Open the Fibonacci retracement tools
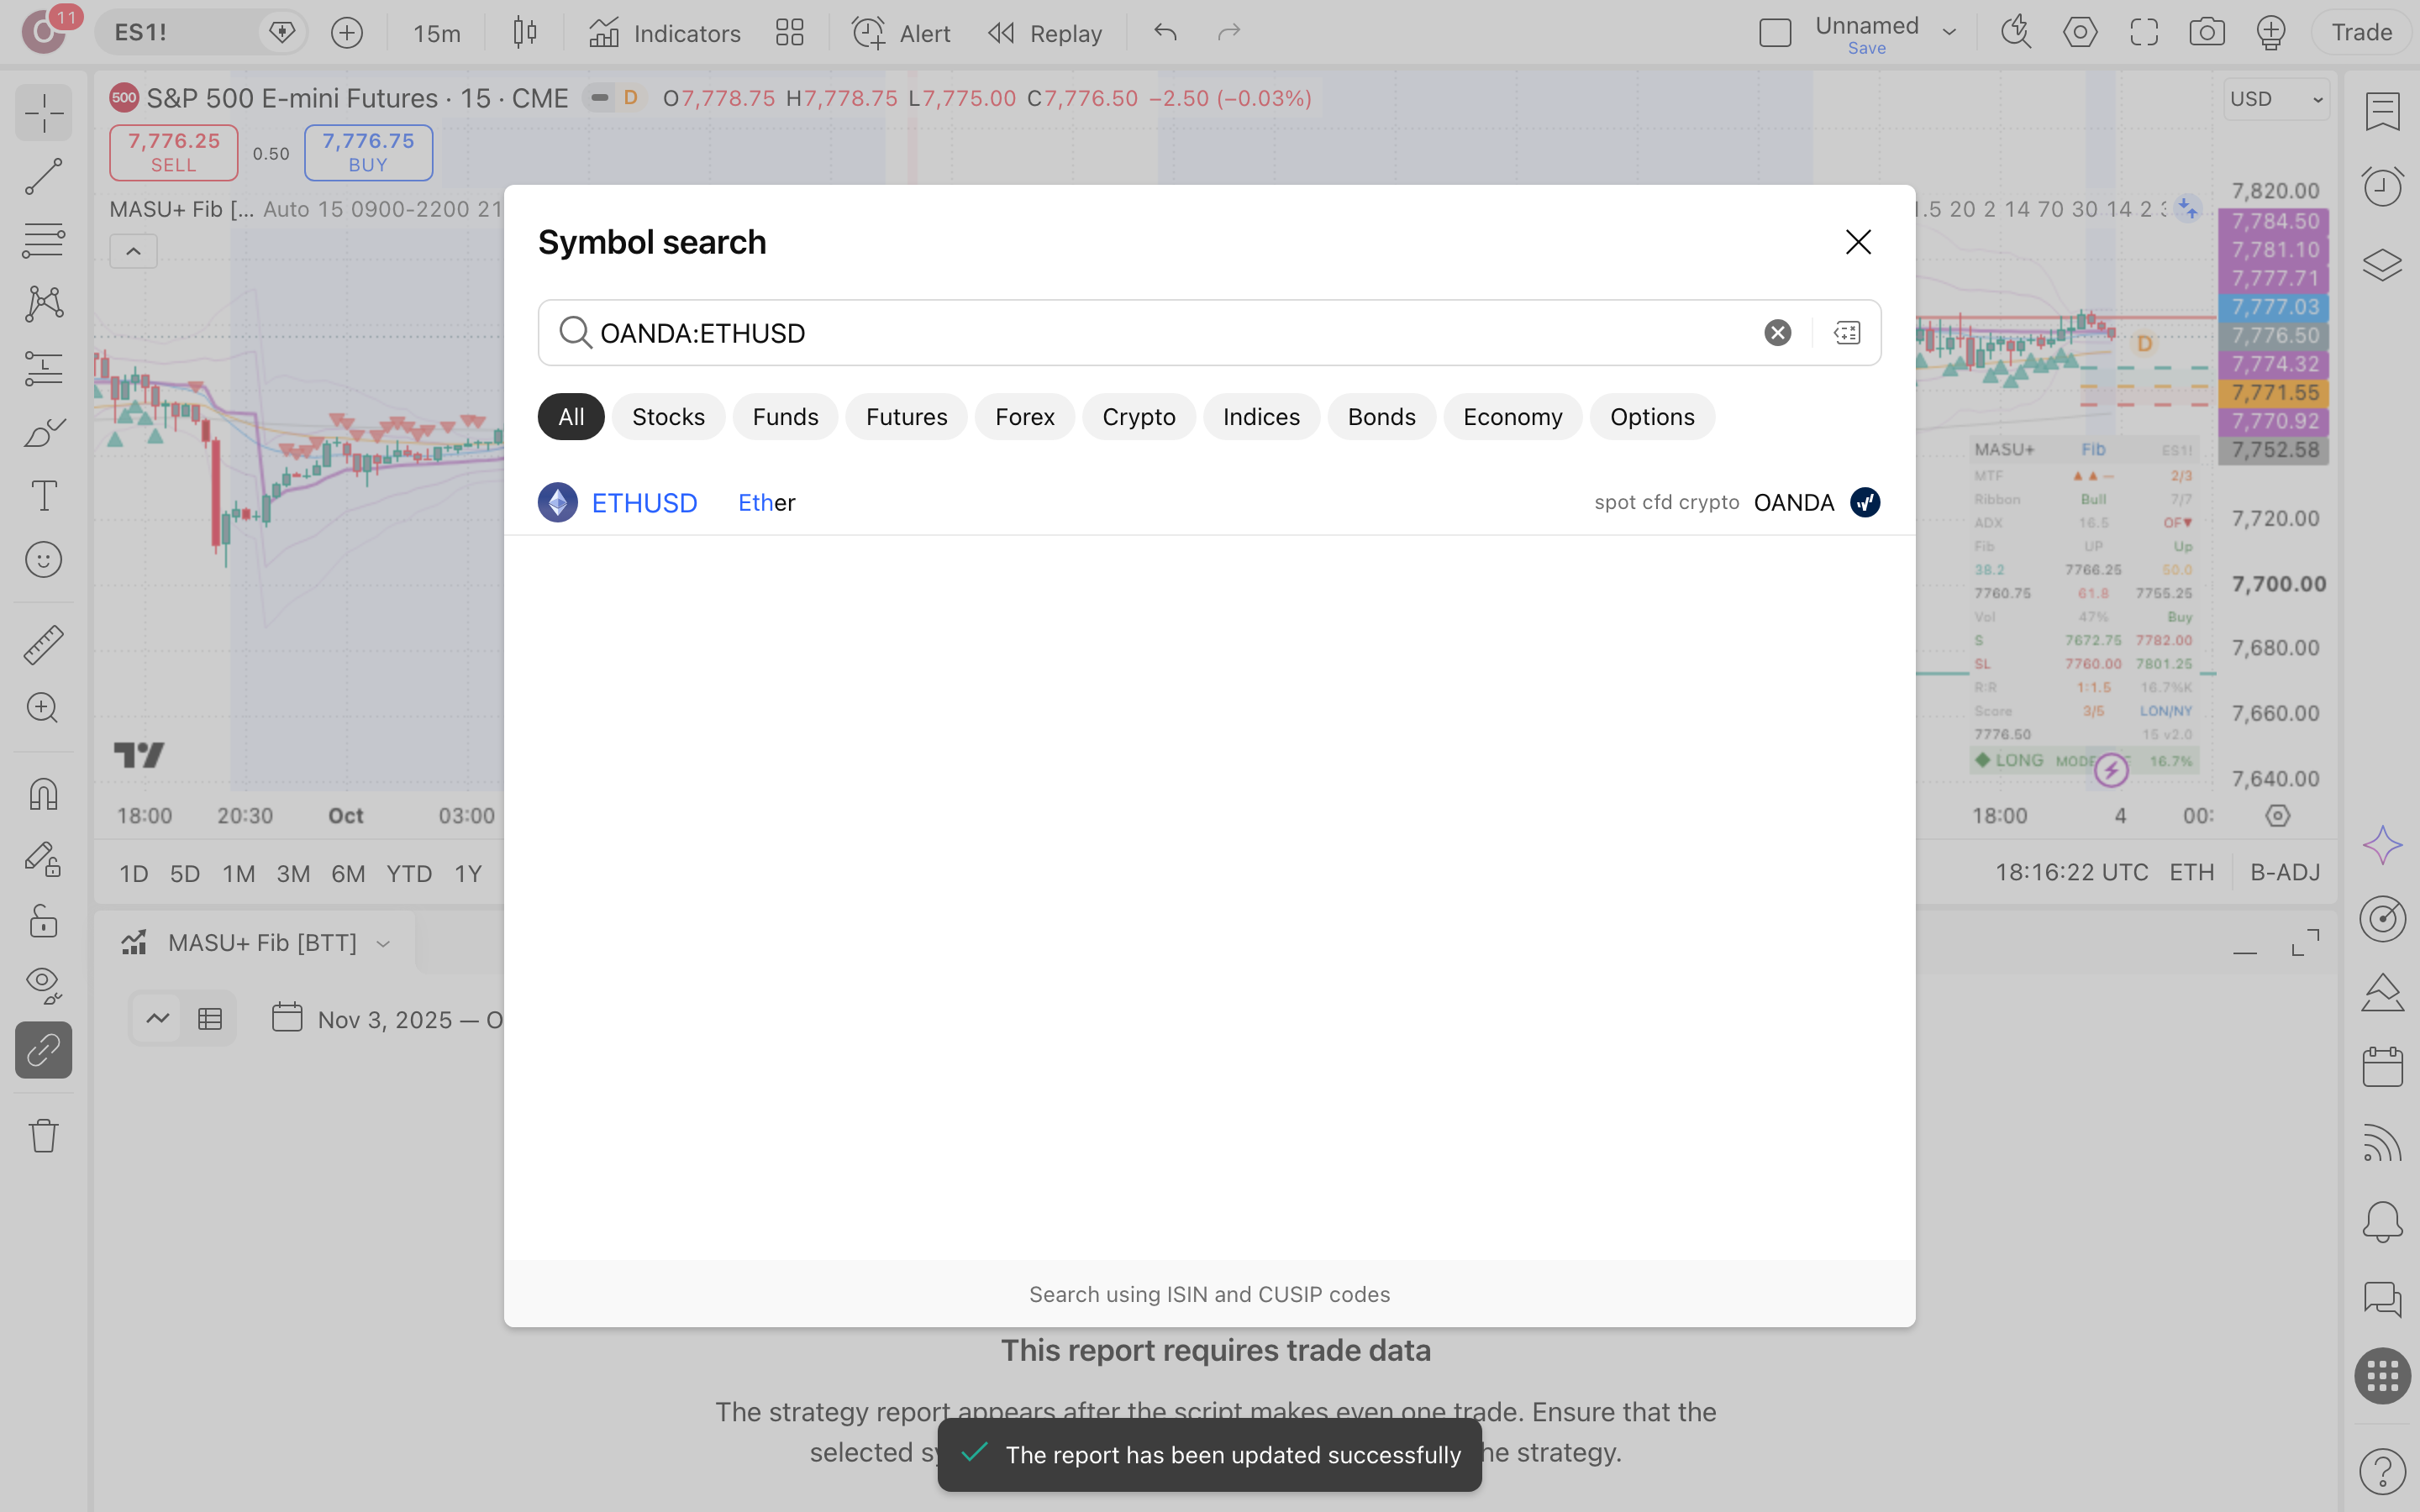2420x1512 pixels. 43,240
